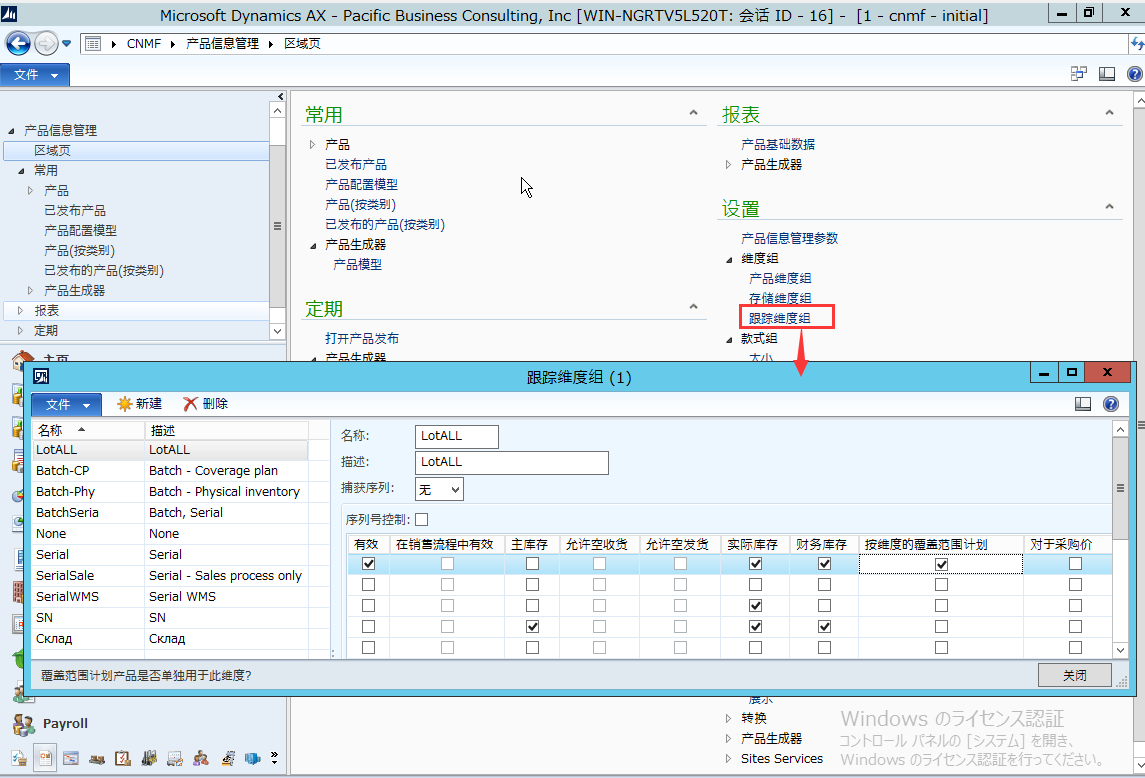
Task: Open 产品配置模型 link in the content area
Action: tap(361, 185)
